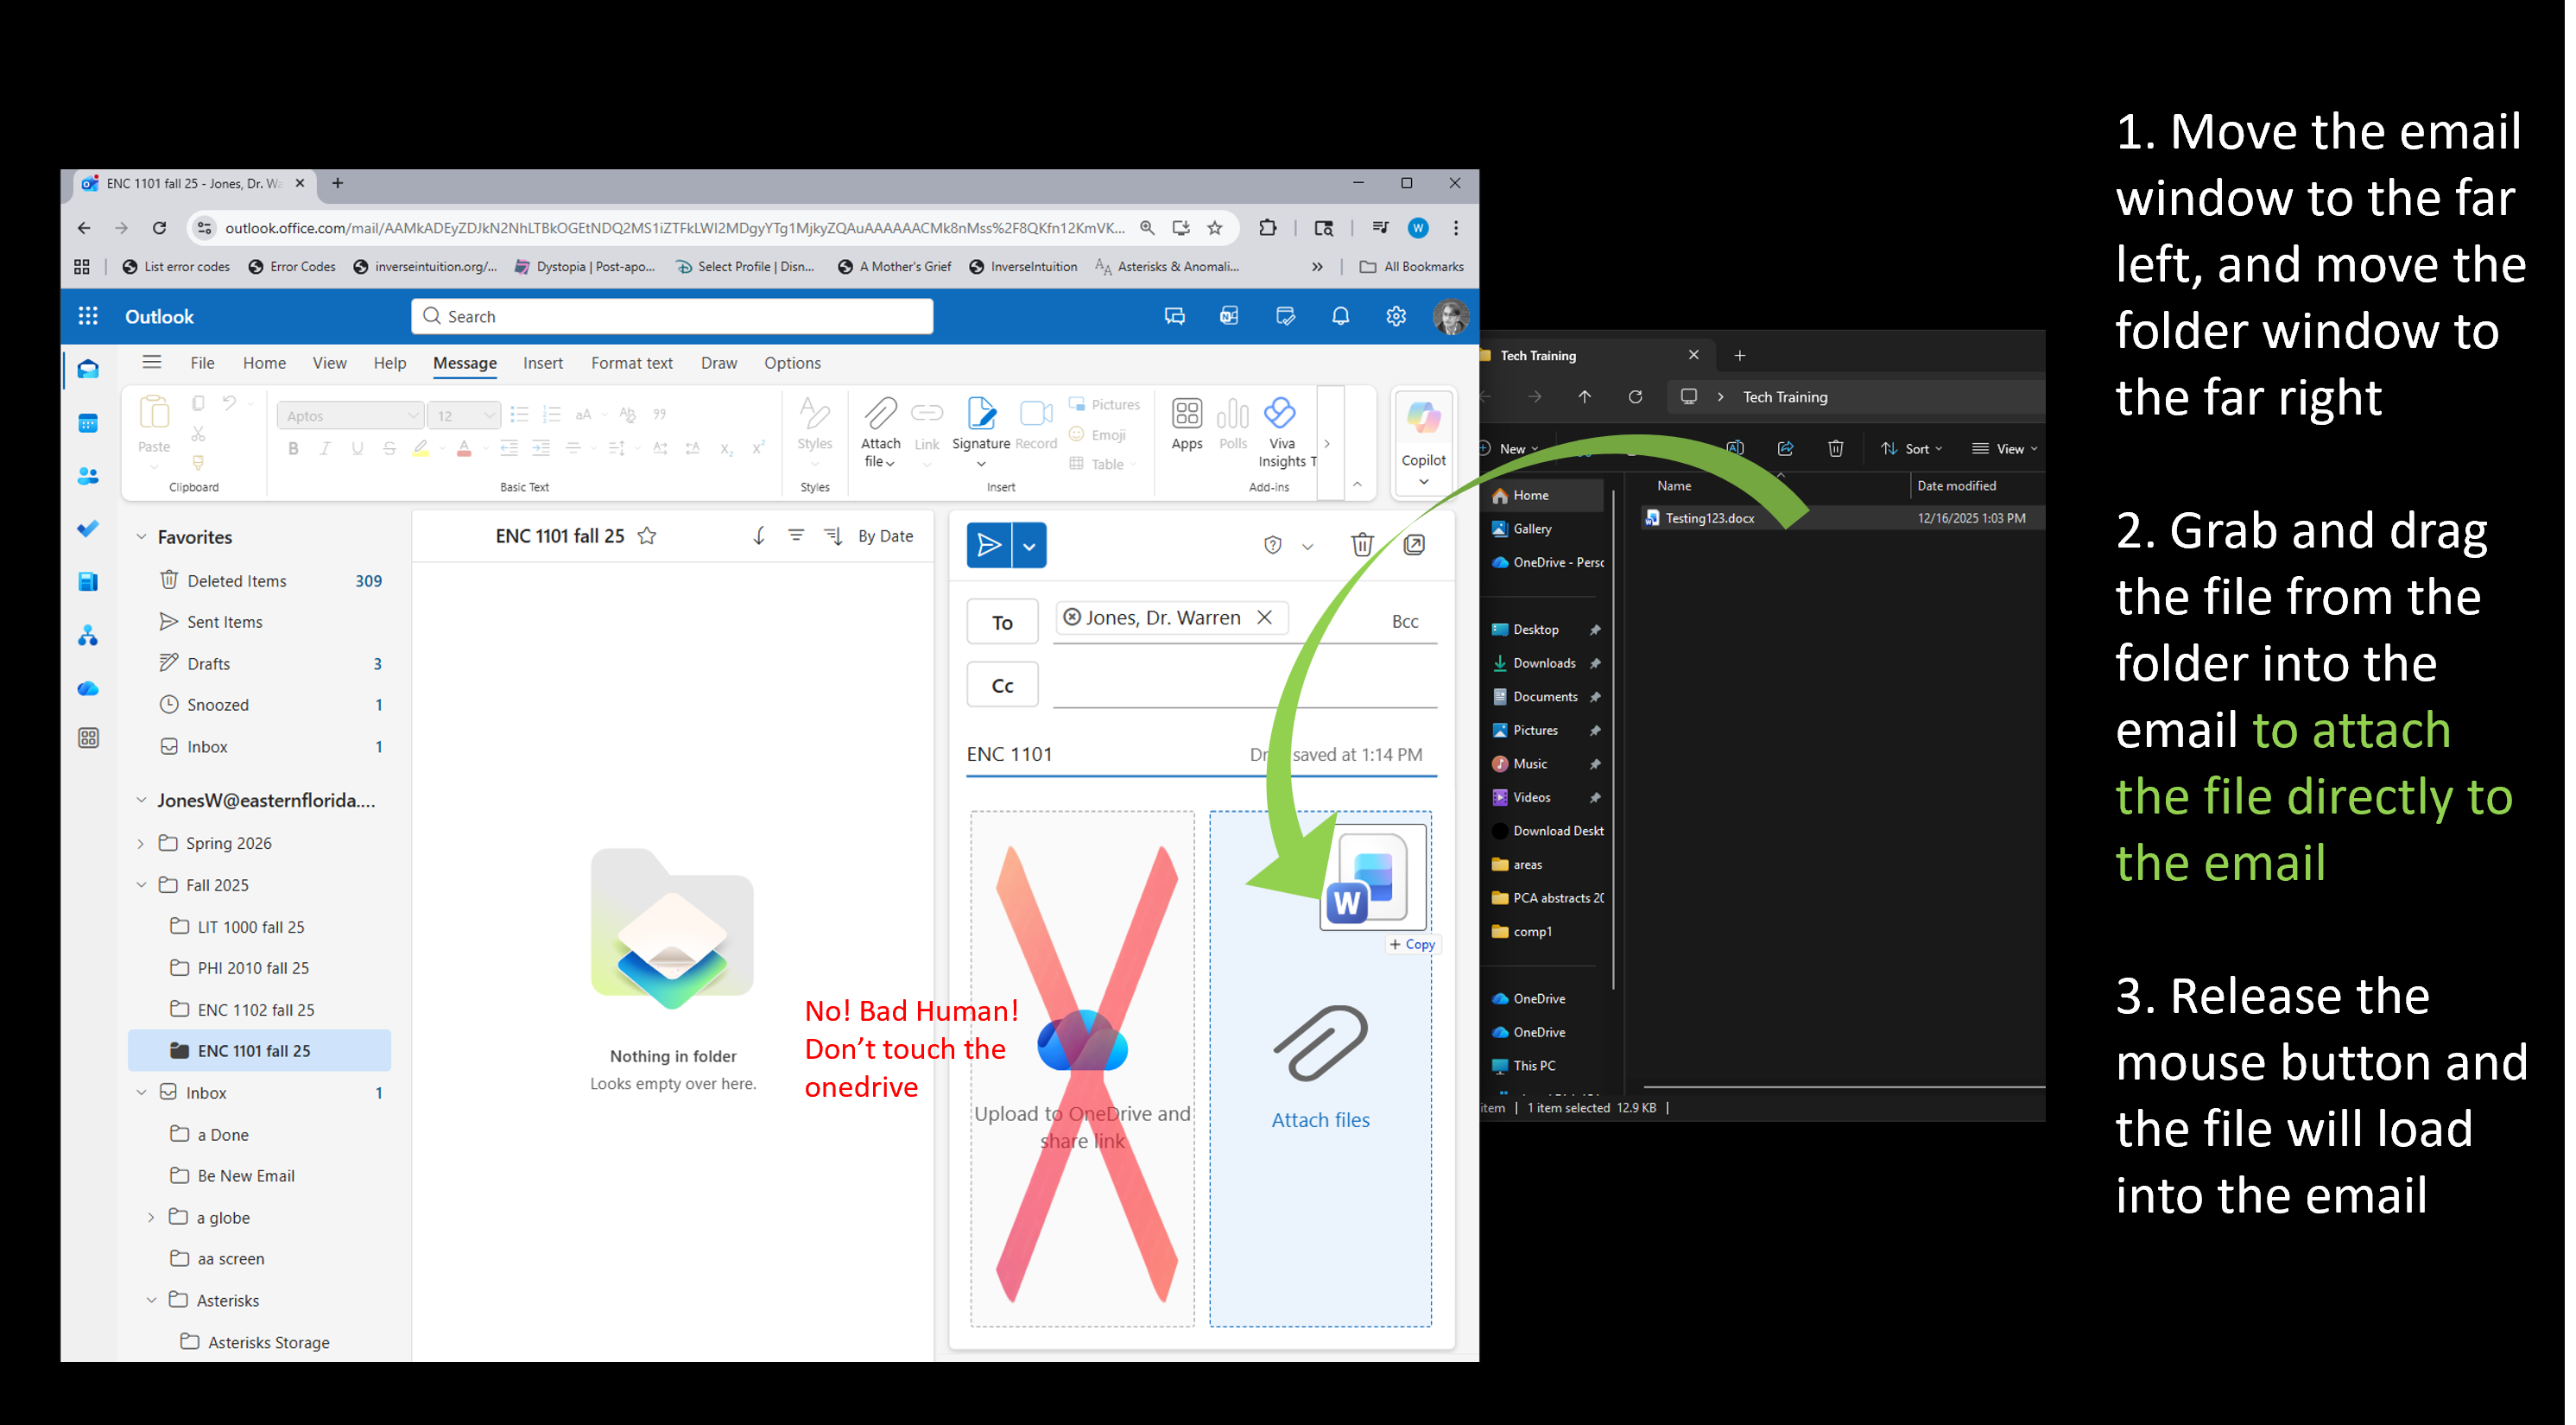Open Outlook Calendar from left sidebar
2576x1425 pixels.
[x=88, y=423]
